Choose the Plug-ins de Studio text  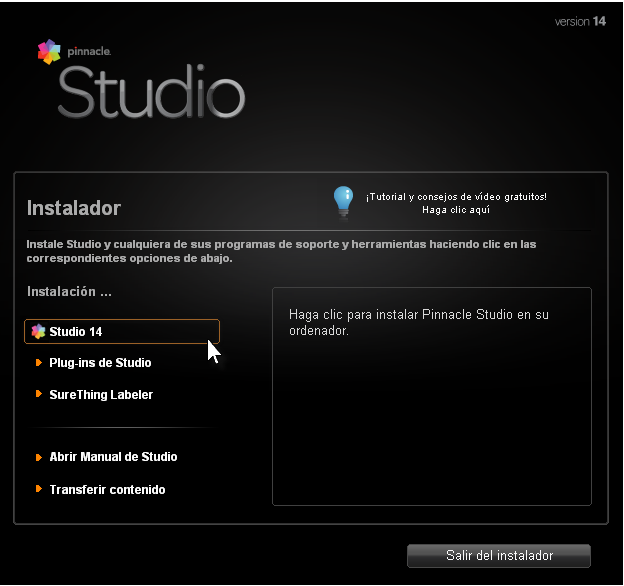(100, 363)
